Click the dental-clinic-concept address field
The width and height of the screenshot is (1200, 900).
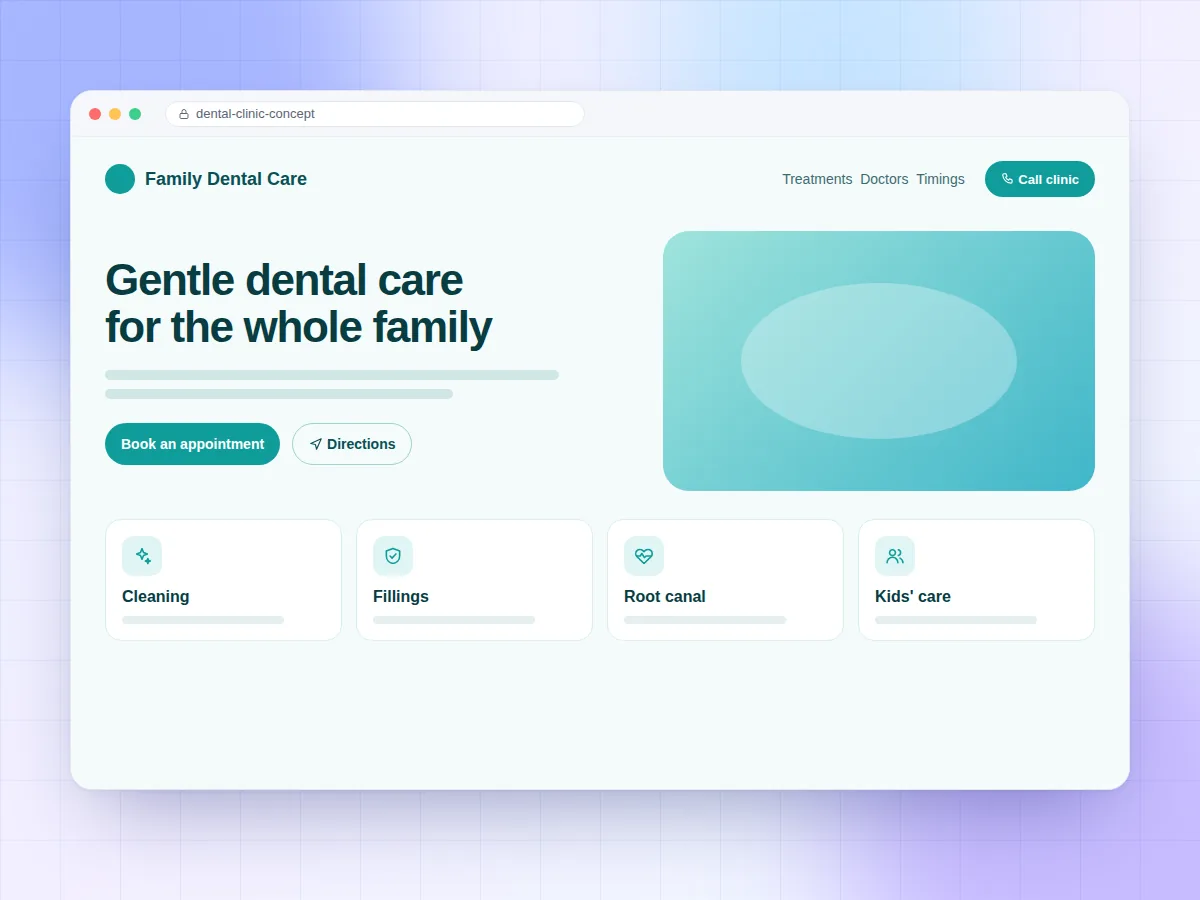click(375, 114)
